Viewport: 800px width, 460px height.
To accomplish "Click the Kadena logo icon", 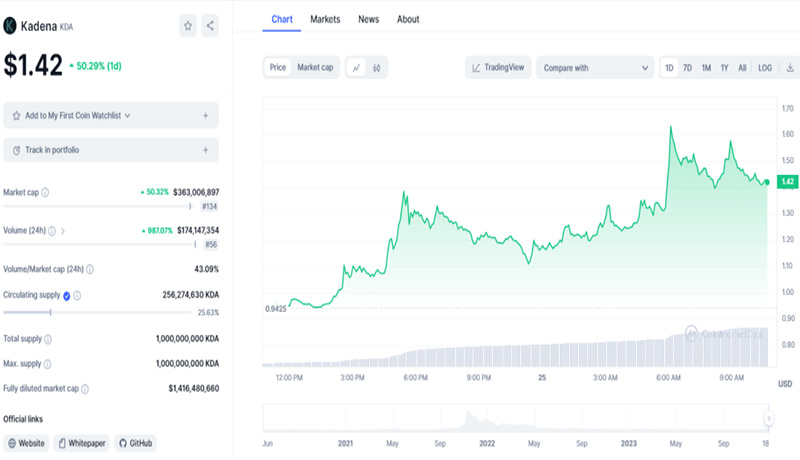I will [10, 25].
